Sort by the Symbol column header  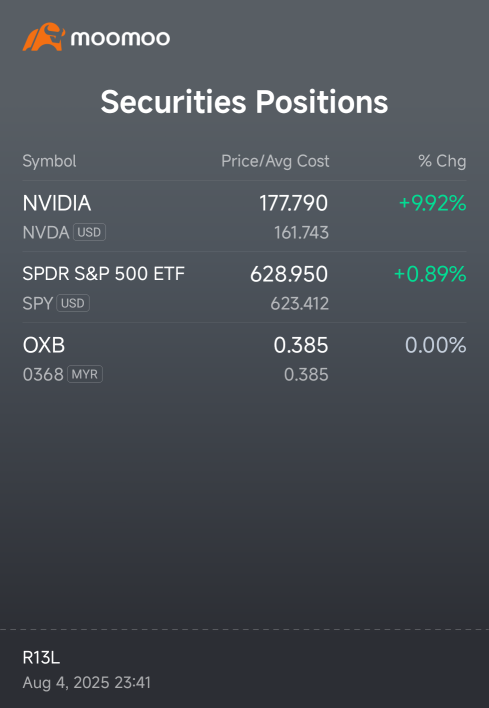(x=50, y=161)
